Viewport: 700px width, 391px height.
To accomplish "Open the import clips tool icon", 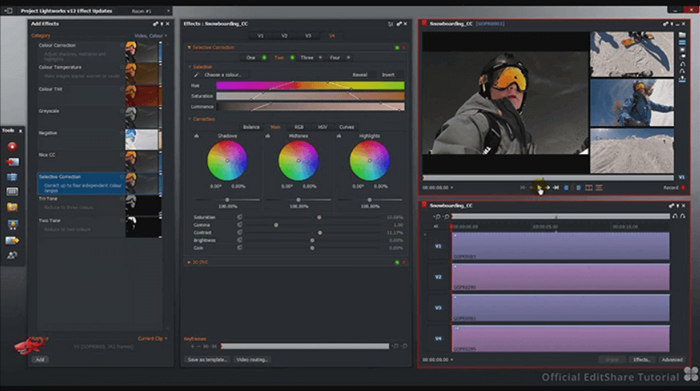I will click(x=12, y=162).
